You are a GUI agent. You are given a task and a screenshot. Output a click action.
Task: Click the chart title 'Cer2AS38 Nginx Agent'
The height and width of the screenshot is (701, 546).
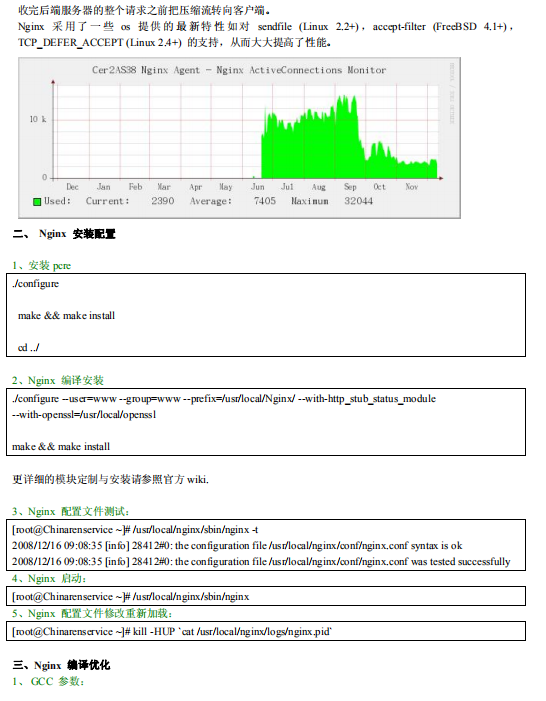point(146,70)
